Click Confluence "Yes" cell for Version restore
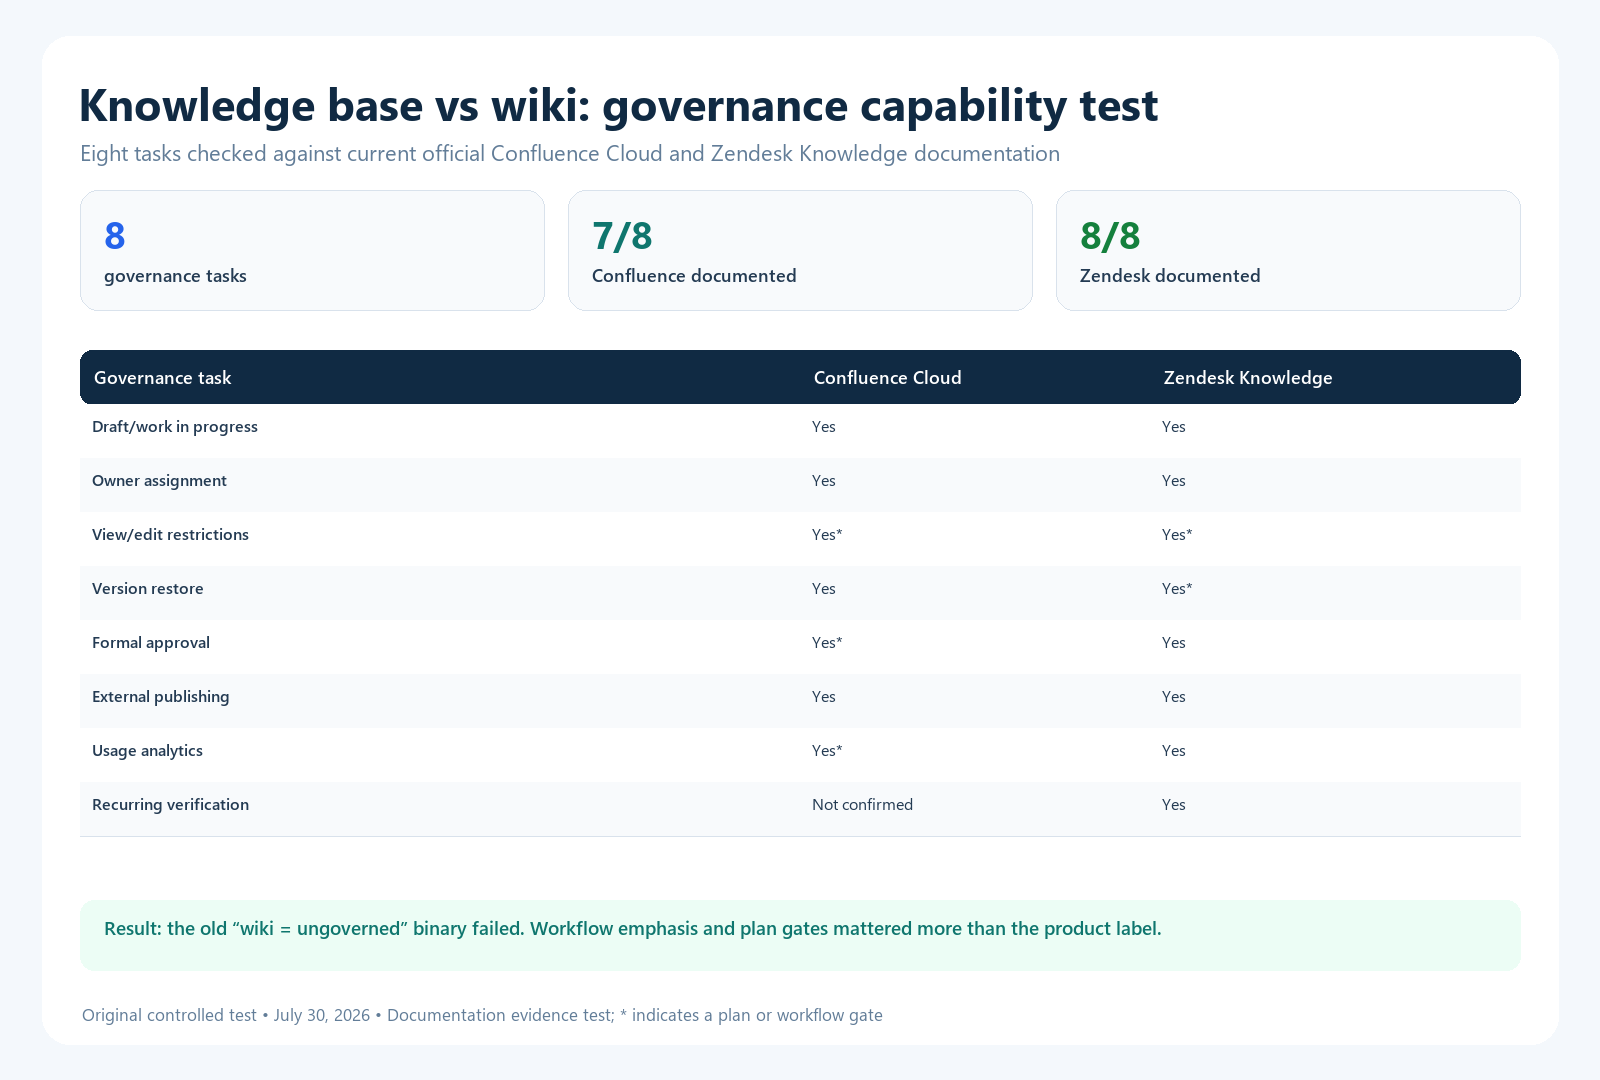 click(x=824, y=589)
